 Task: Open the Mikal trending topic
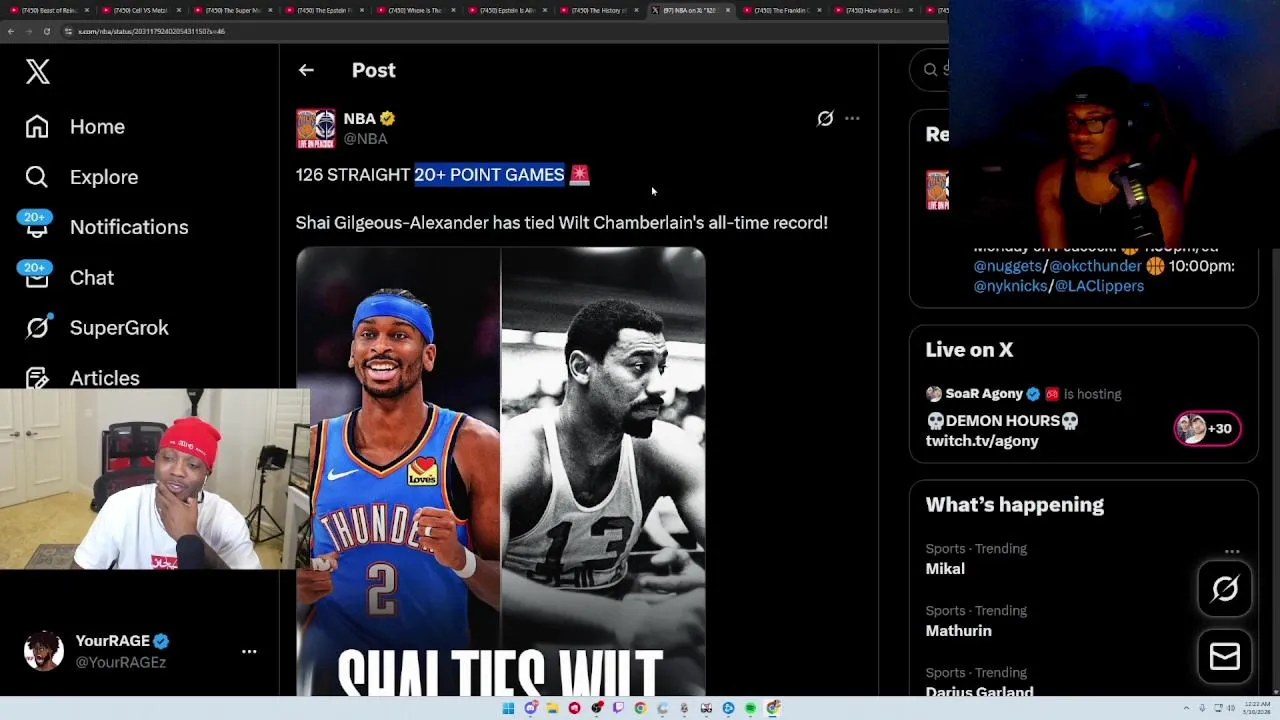(x=945, y=569)
